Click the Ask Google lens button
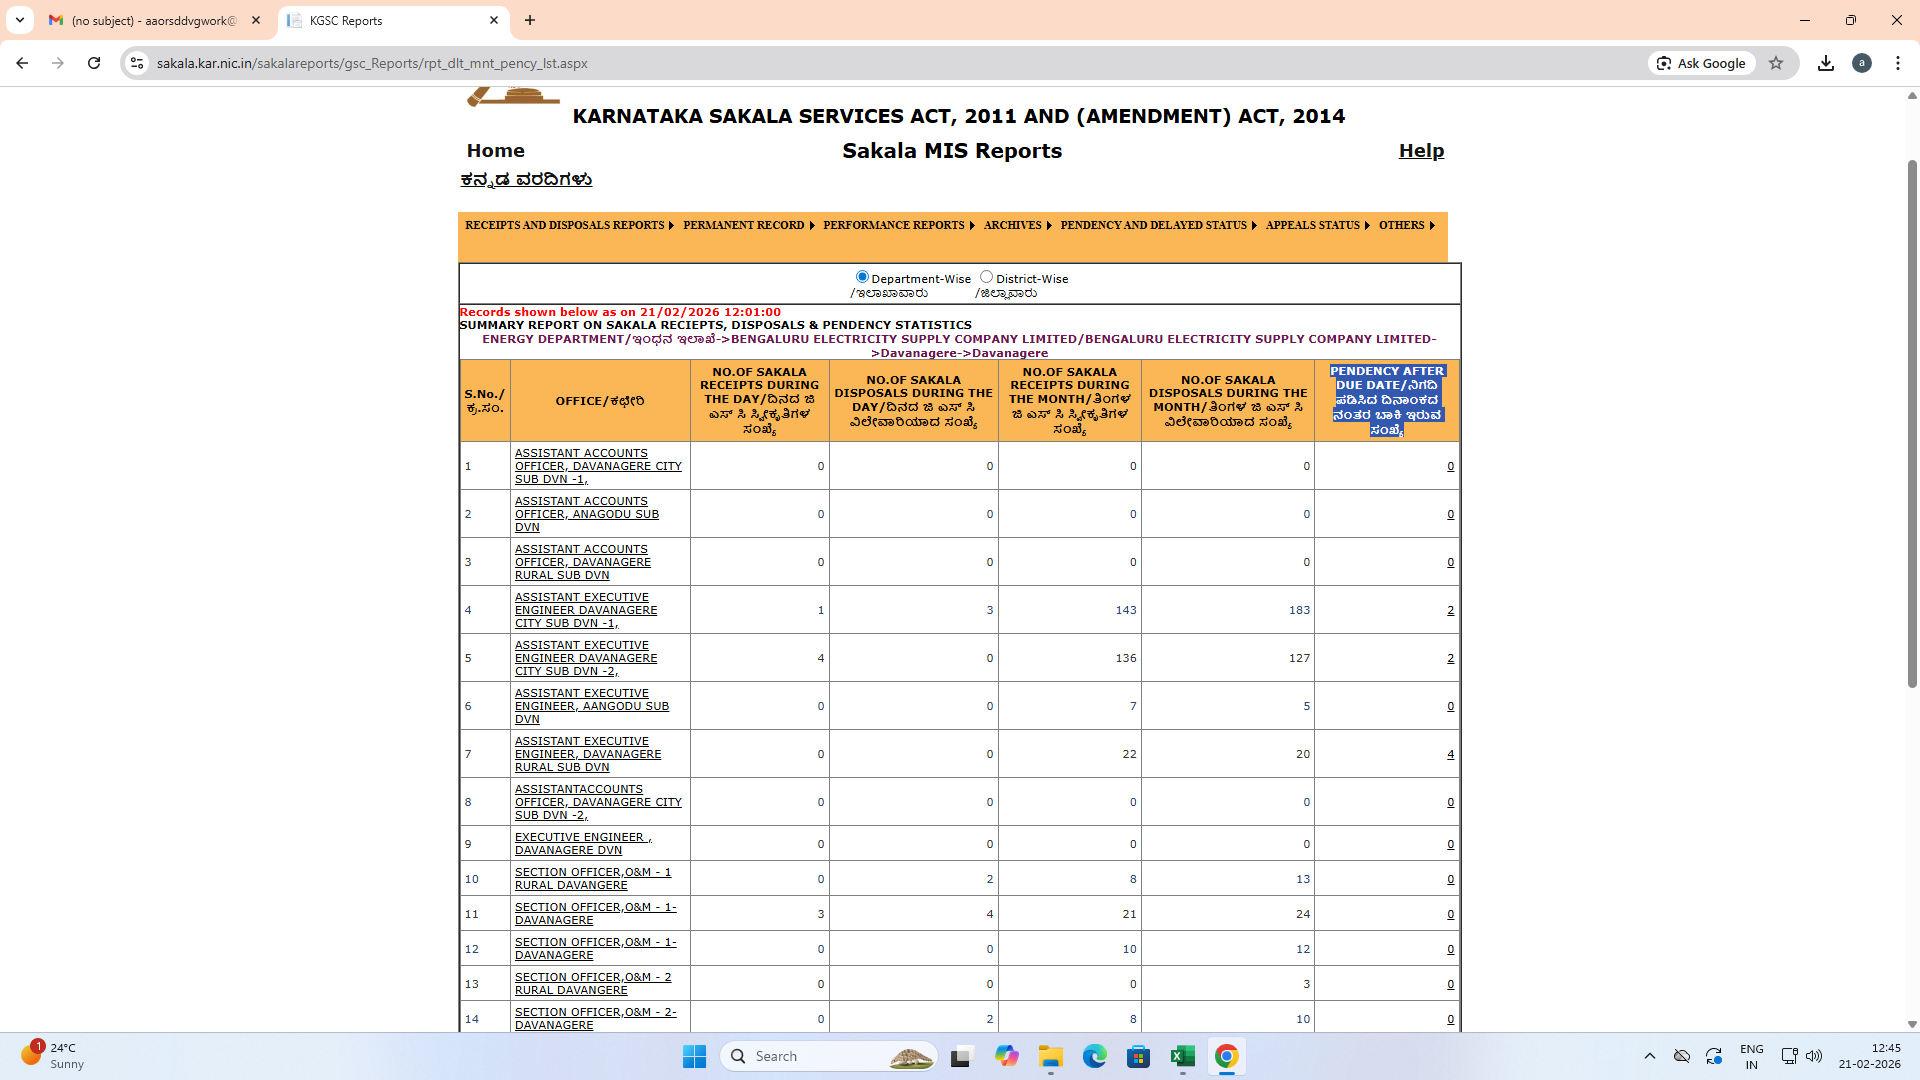The image size is (1920, 1080). click(x=1701, y=63)
